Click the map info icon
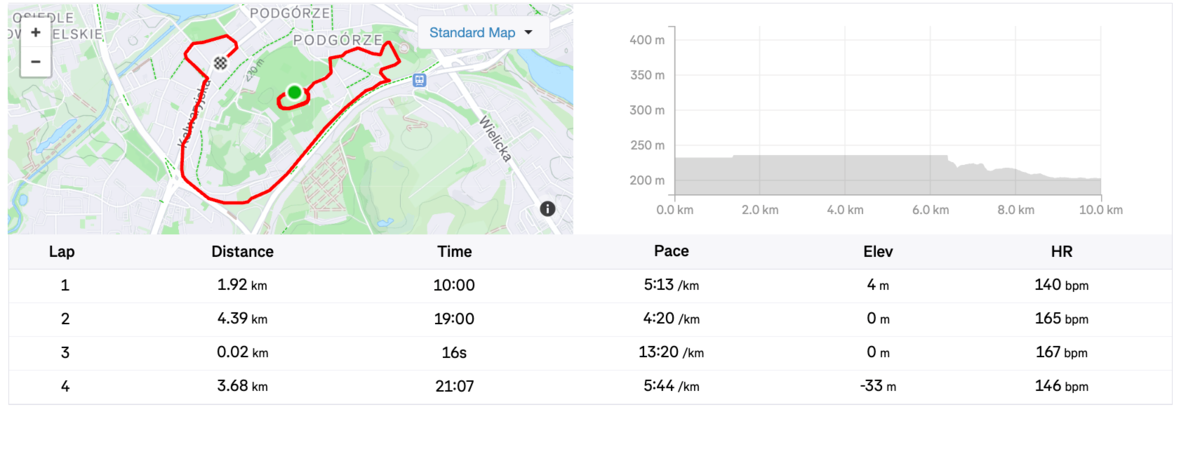The height and width of the screenshot is (466, 1200). [548, 209]
